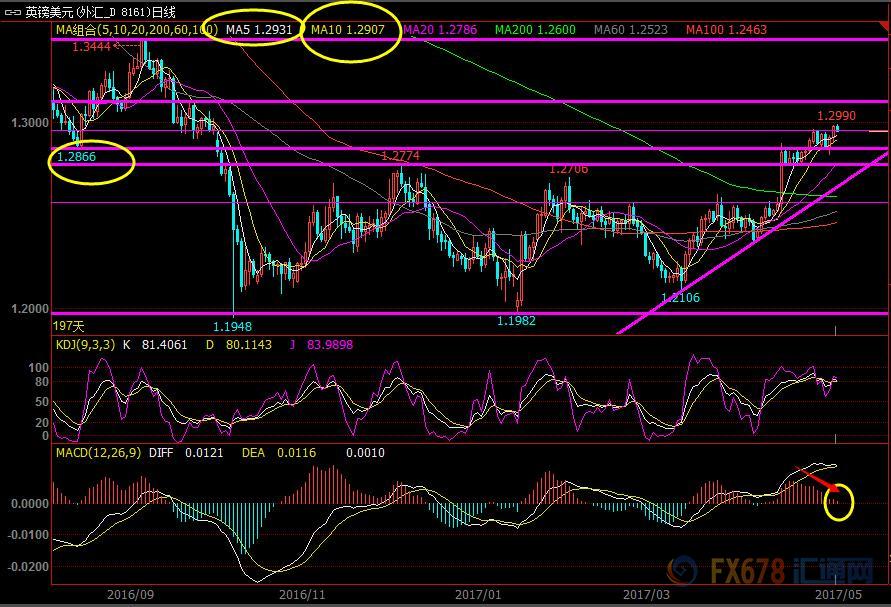Open the KDJ(9,3,3) indicator label
This screenshot has width=891, height=607.
pos(85,344)
